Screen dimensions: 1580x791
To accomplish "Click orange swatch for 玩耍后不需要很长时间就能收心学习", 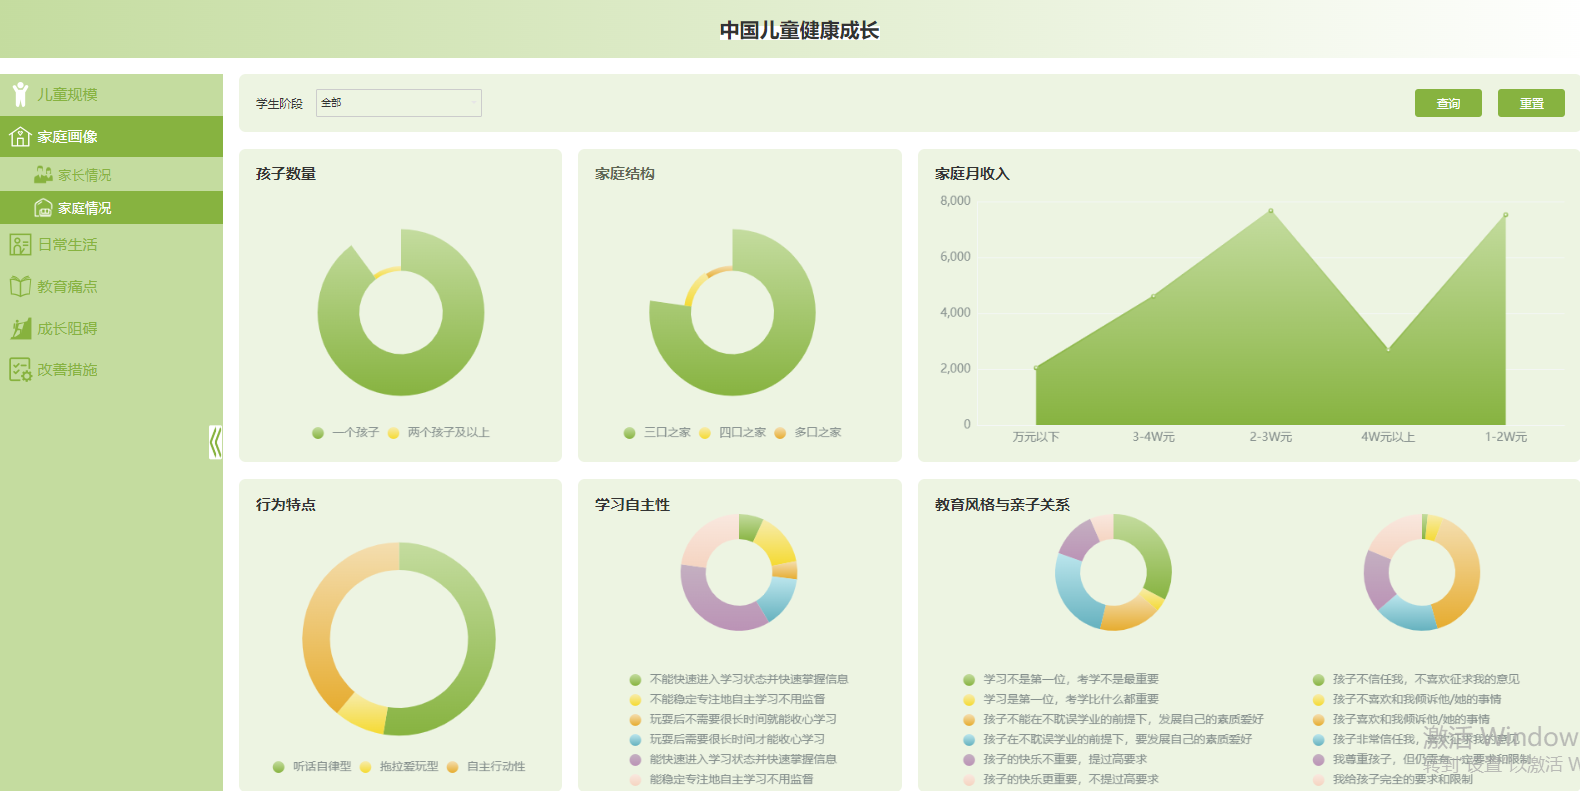I will coord(635,719).
